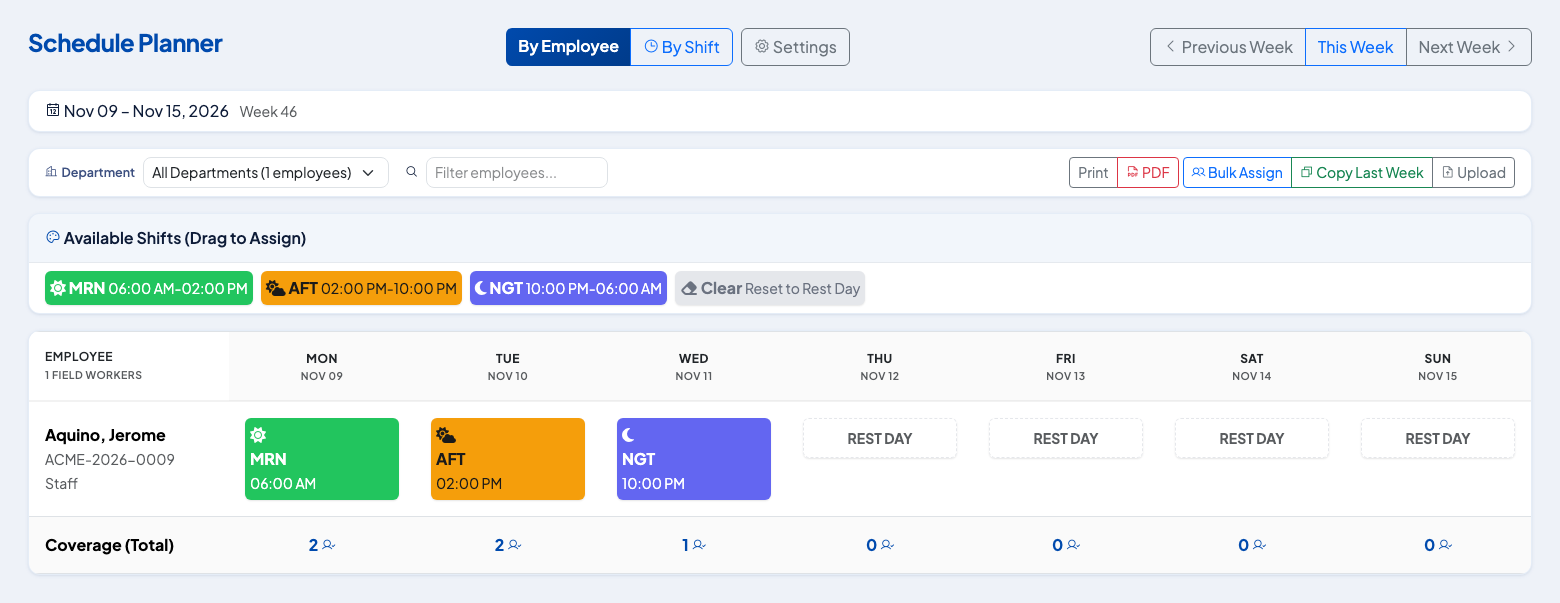Viewport: 1560px width, 603px height.
Task: Click the SUN Nov 15 column header
Action: 1438,367
